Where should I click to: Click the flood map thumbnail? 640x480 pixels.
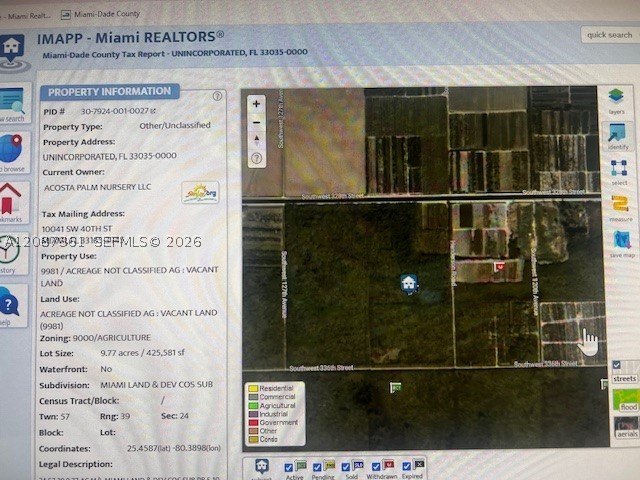point(626,400)
